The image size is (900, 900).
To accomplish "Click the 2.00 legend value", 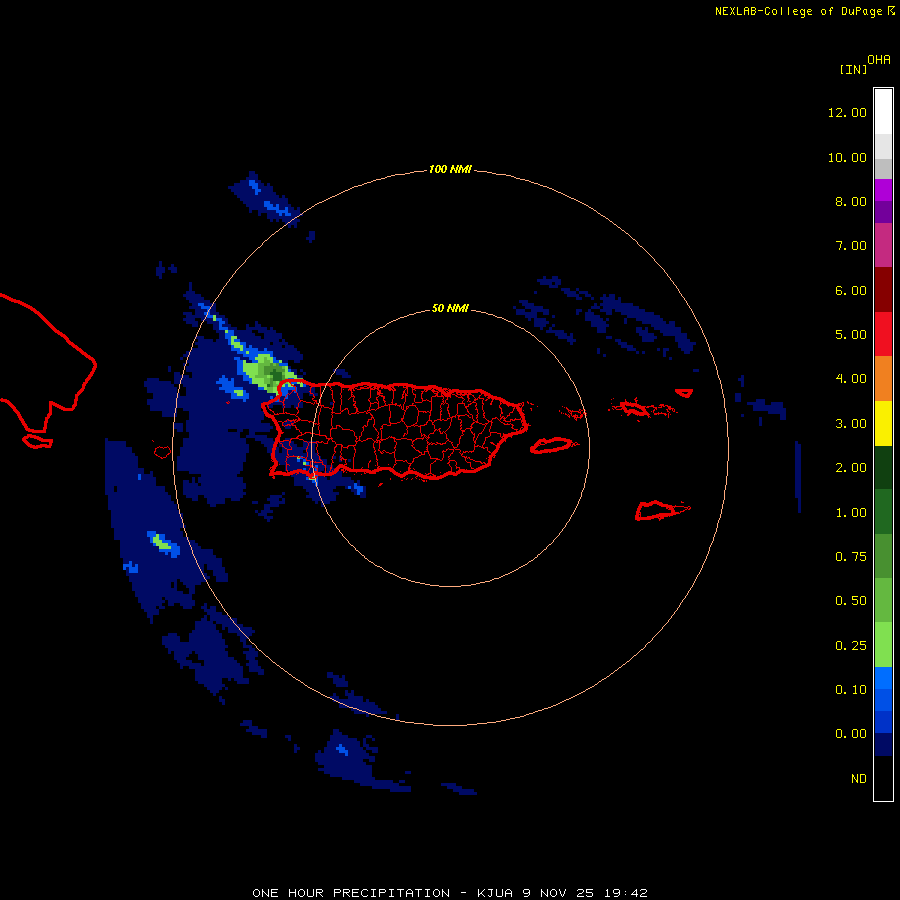I will point(851,468).
